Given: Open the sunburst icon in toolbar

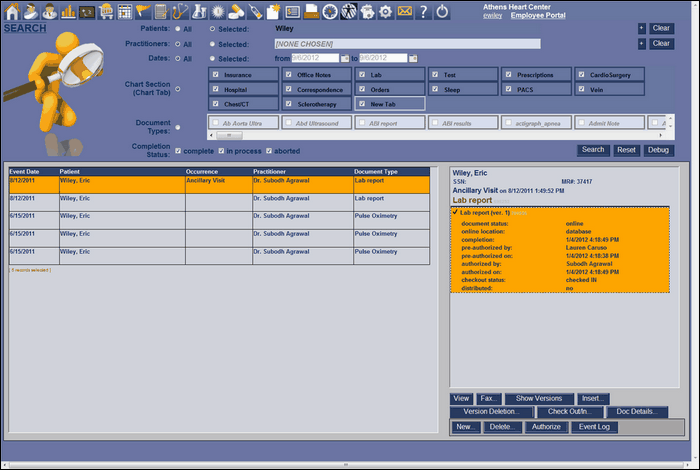Looking at the screenshot, I should point(218,11).
